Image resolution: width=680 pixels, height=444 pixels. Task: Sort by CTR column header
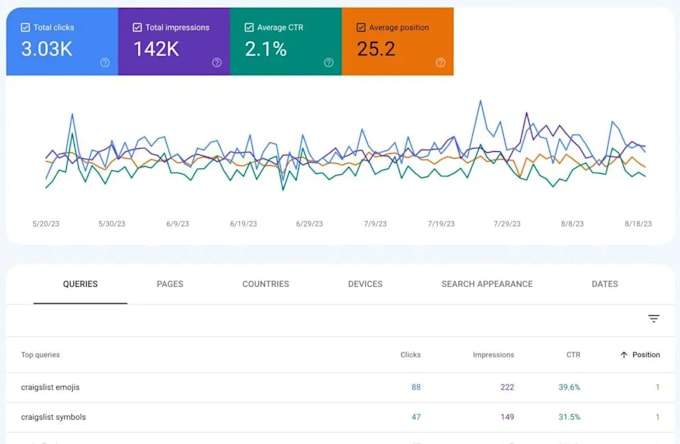pyautogui.click(x=573, y=355)
